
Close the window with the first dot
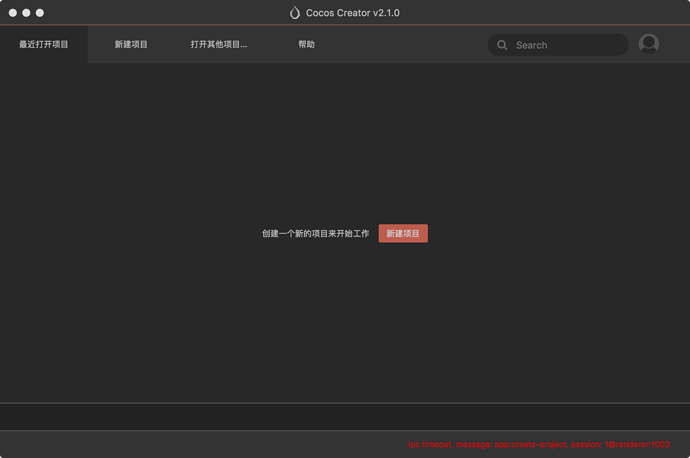click(13, 13)
